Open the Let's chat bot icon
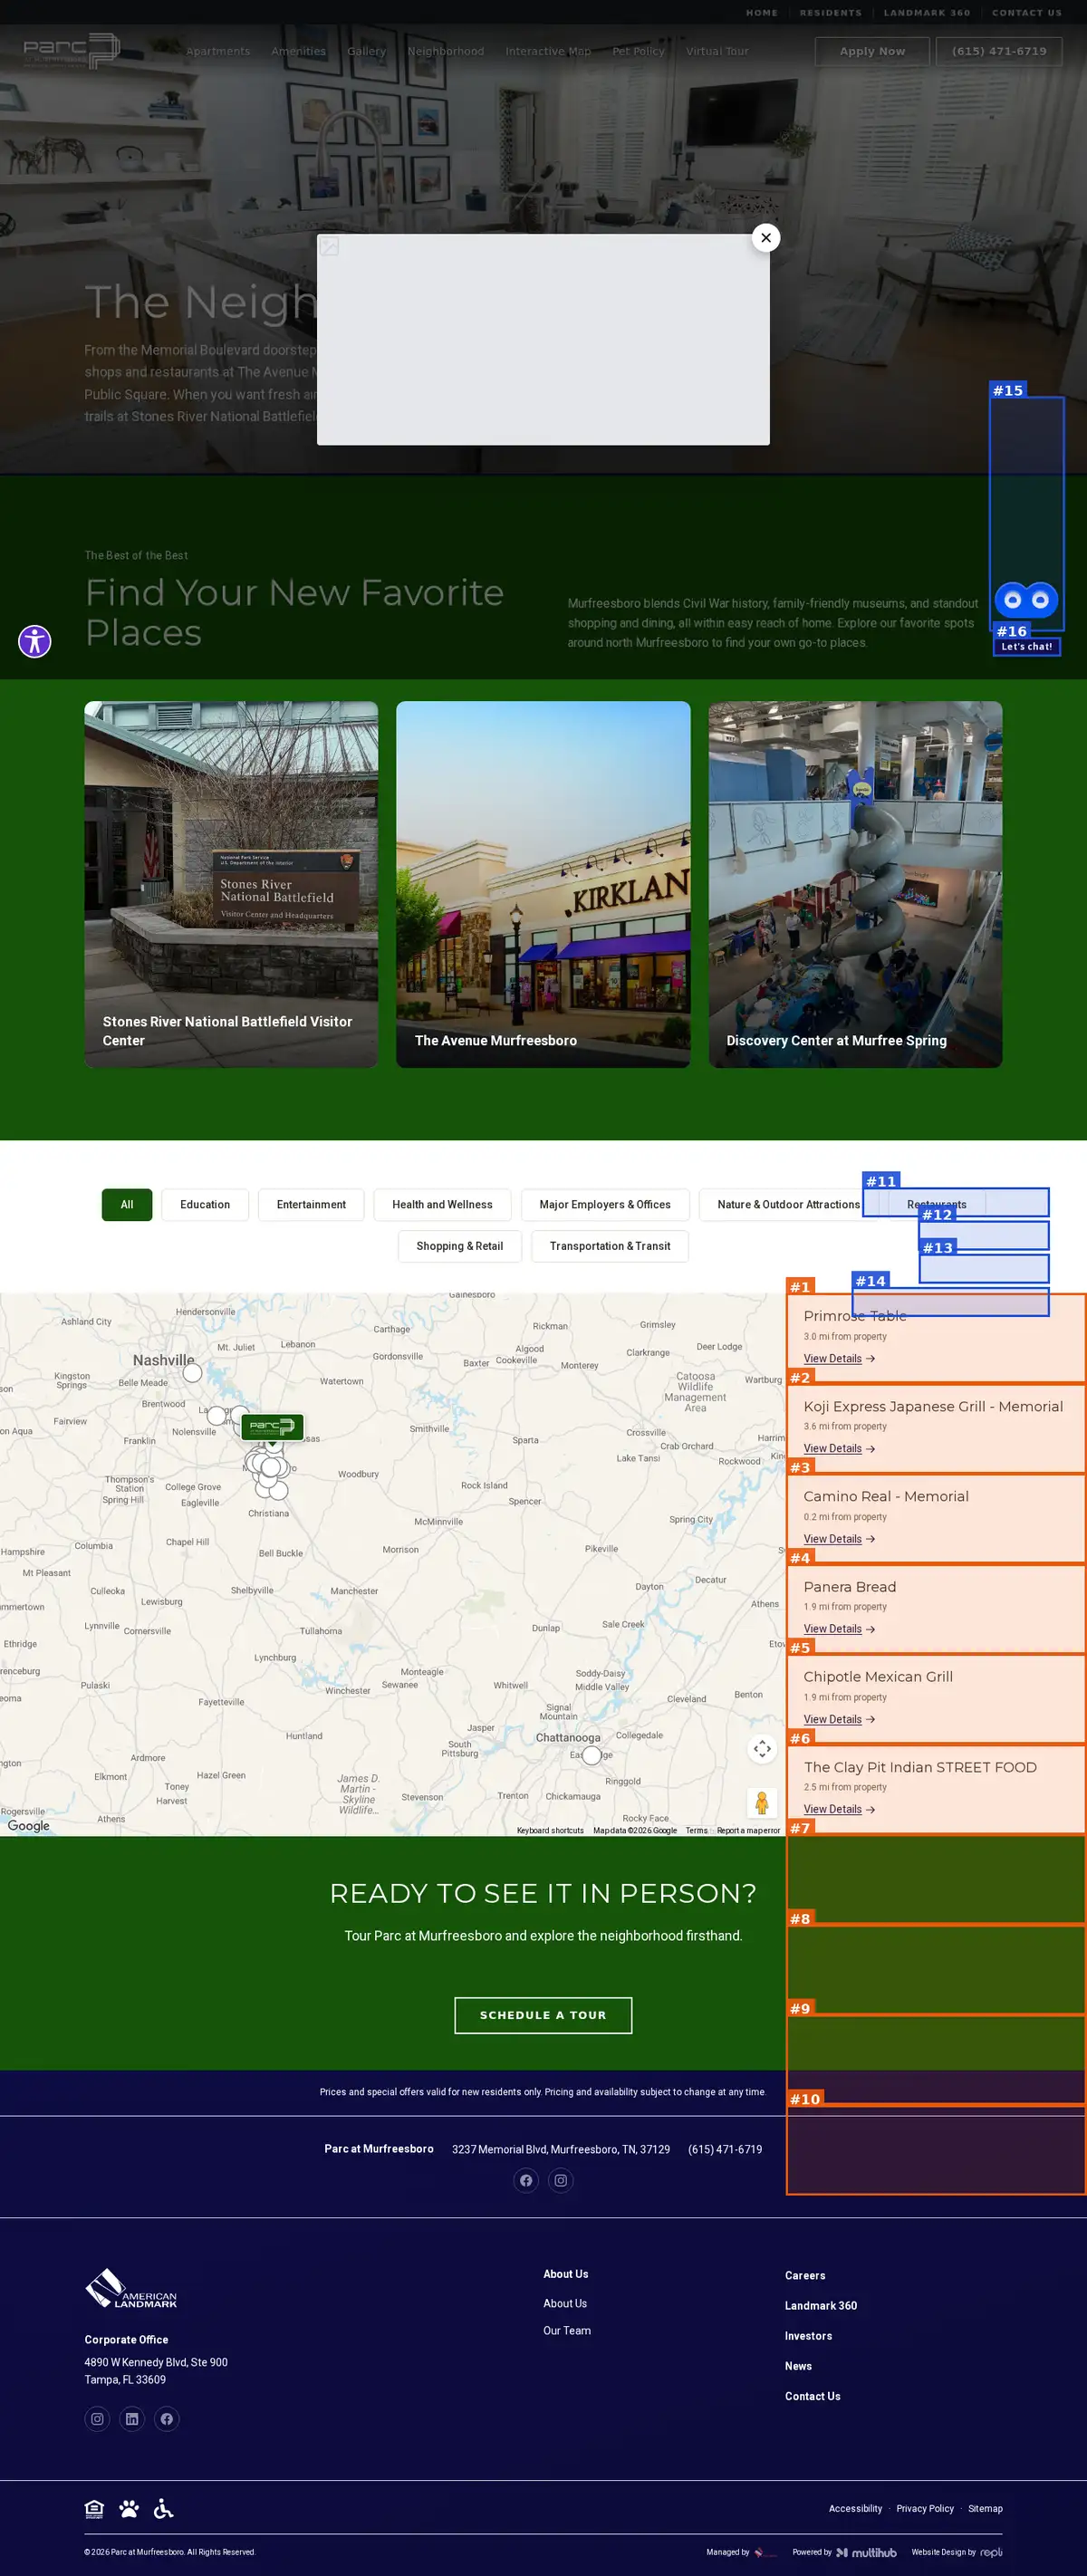Image resolution: width=1087 pixels, height=2576 pixels. click(1026, 600)
